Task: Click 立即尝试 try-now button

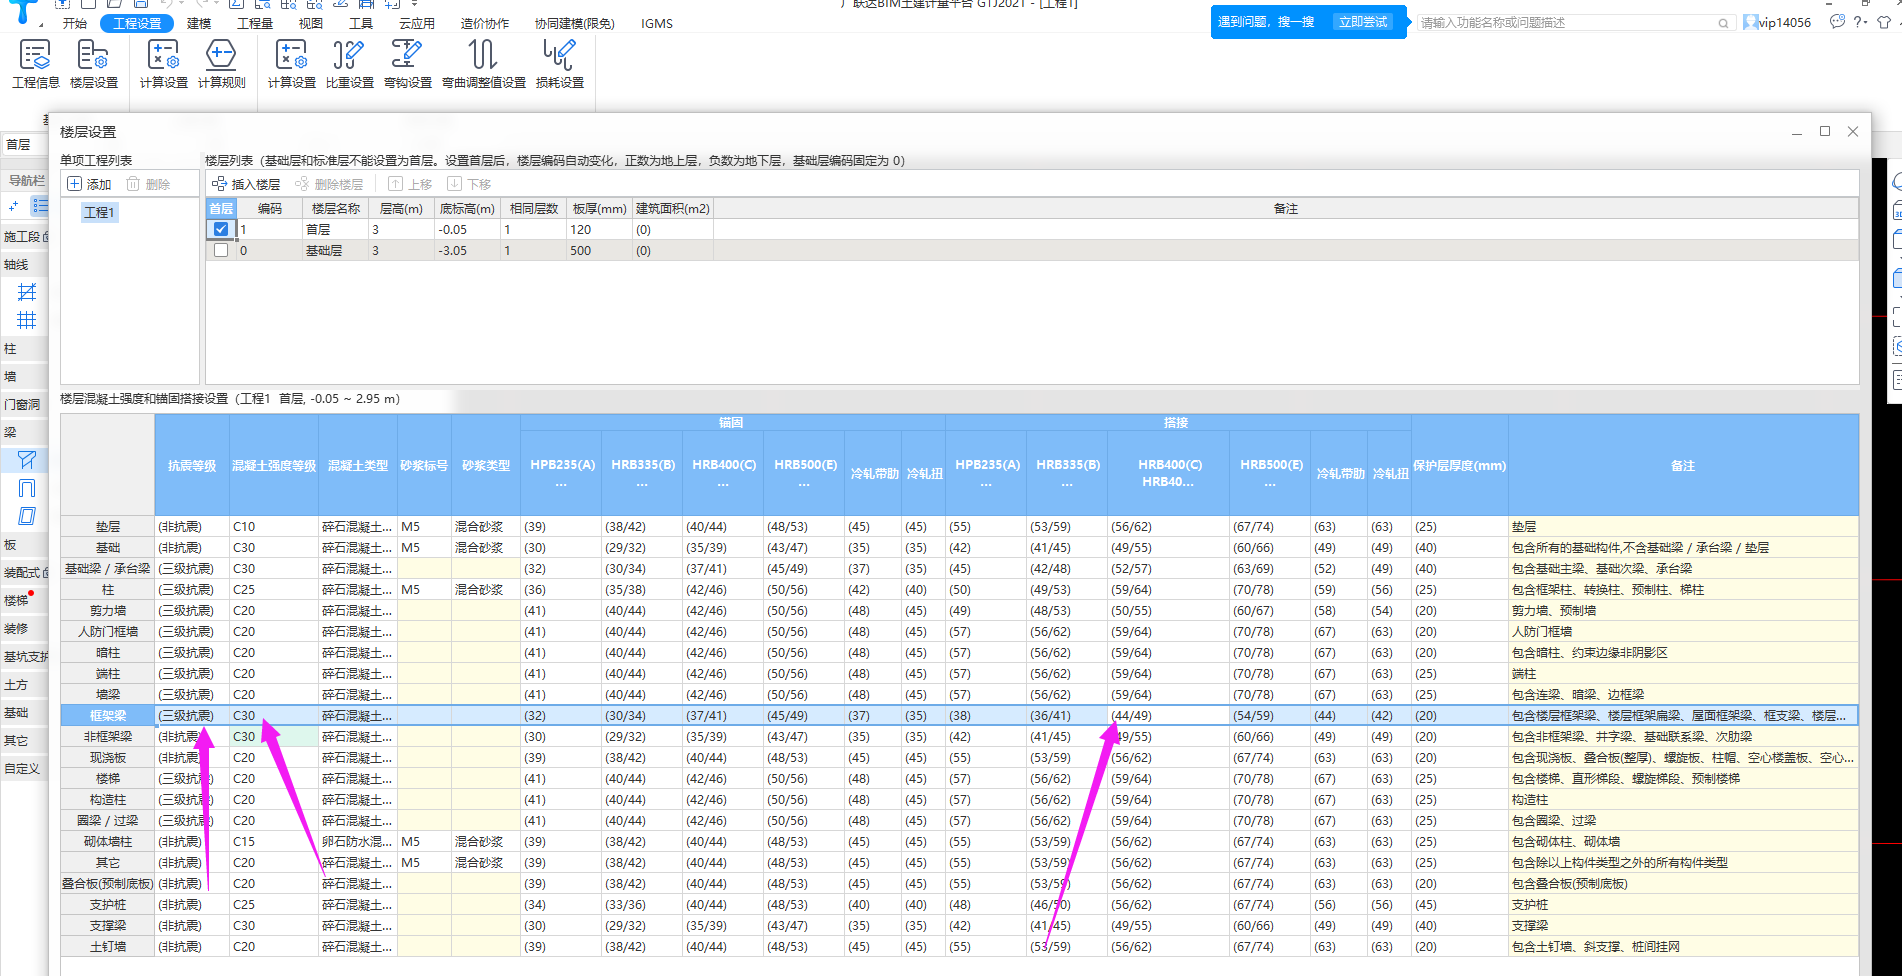Action: 1363,22
